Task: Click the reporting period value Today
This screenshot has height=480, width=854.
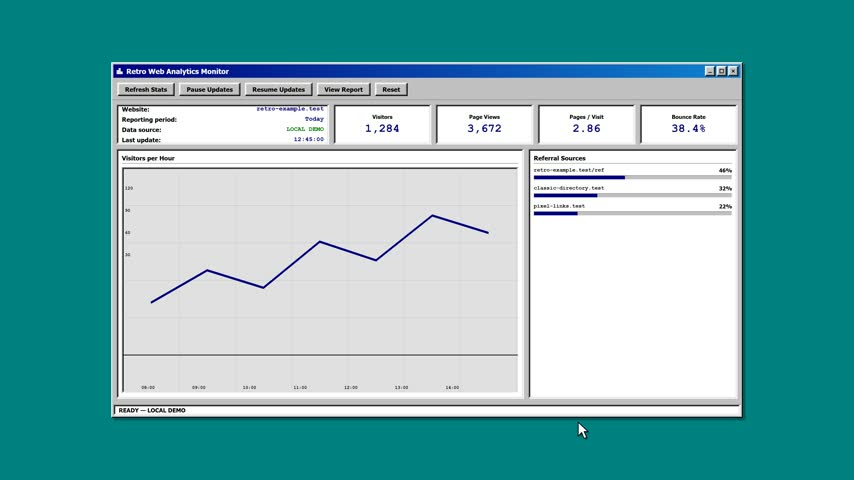Action: (x=314, y=119)
